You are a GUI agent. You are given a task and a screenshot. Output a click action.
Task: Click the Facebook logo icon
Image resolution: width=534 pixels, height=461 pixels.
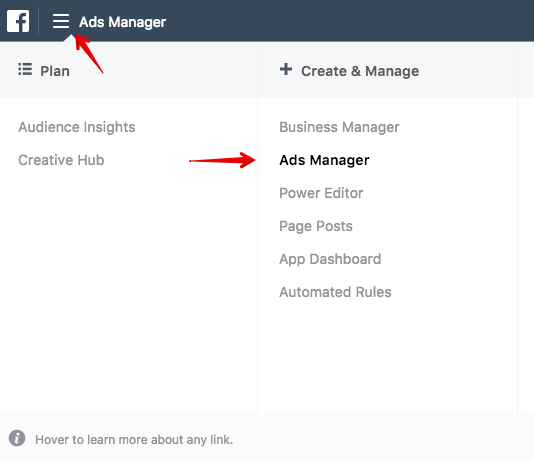[x=18, y=21]
